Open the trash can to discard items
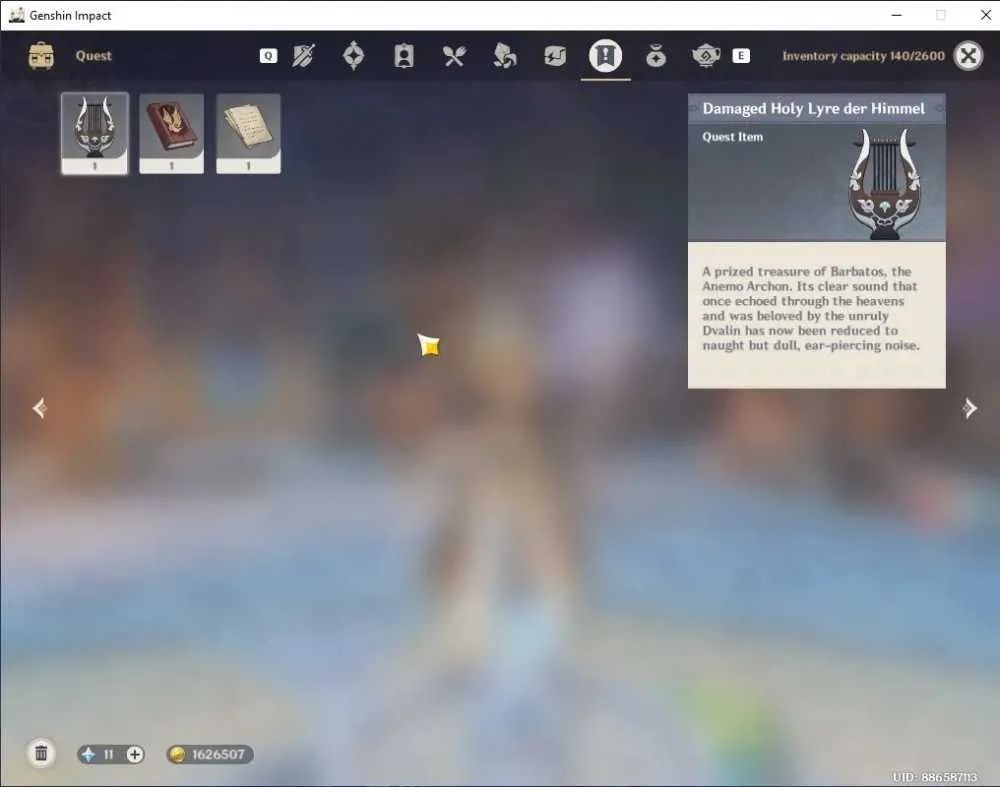1000x787 pixels. point(41,754)
